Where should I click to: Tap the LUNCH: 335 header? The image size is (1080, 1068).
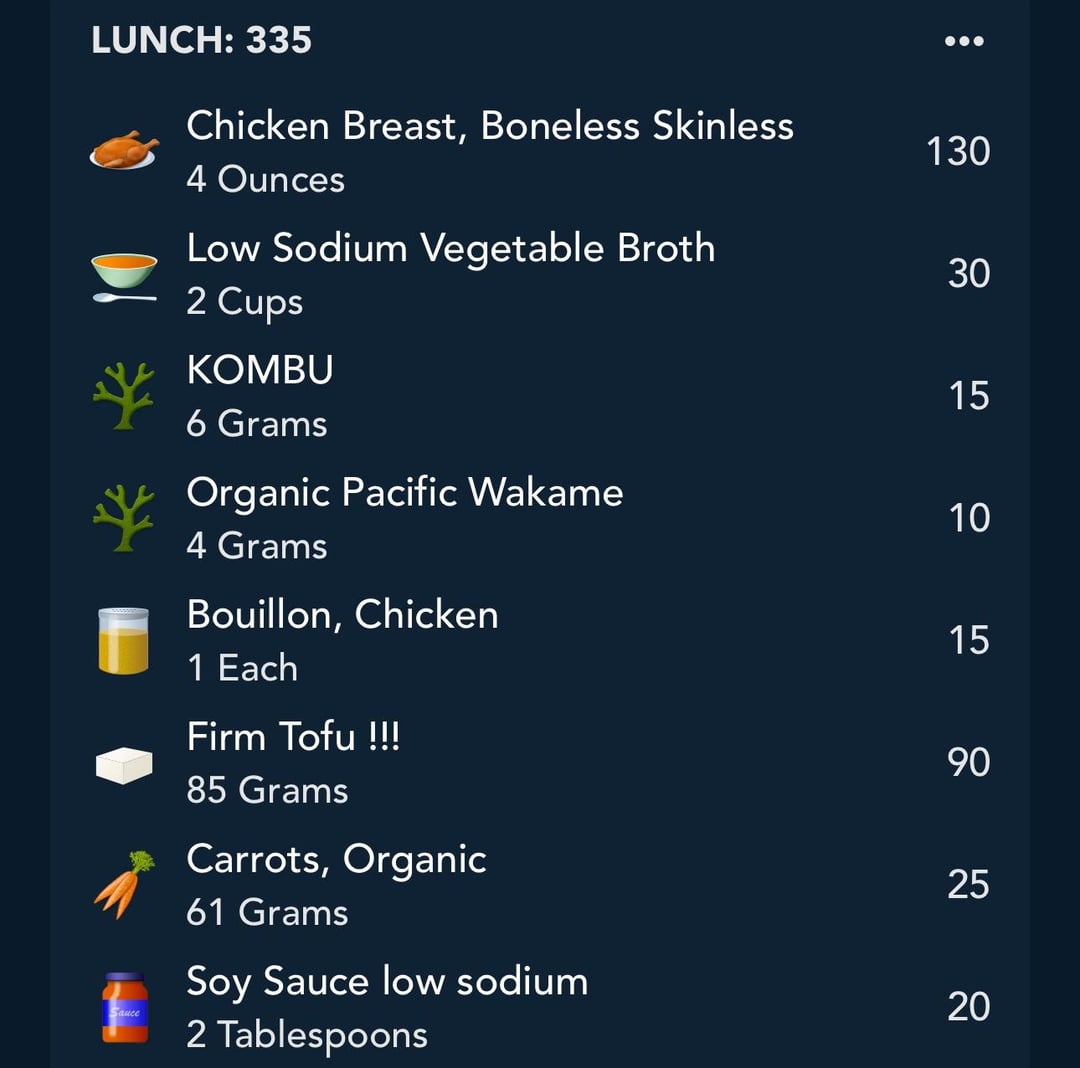point(201,40)
